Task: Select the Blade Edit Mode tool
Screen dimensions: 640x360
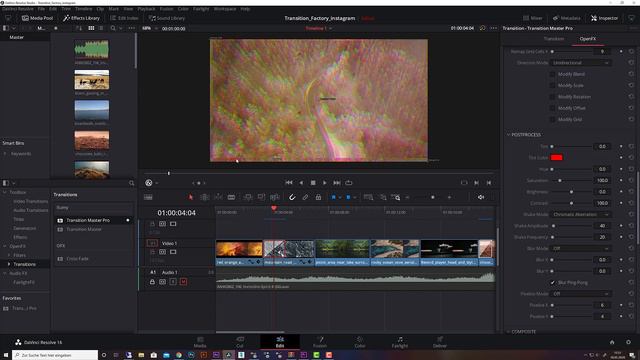Action: pos(231,197)
